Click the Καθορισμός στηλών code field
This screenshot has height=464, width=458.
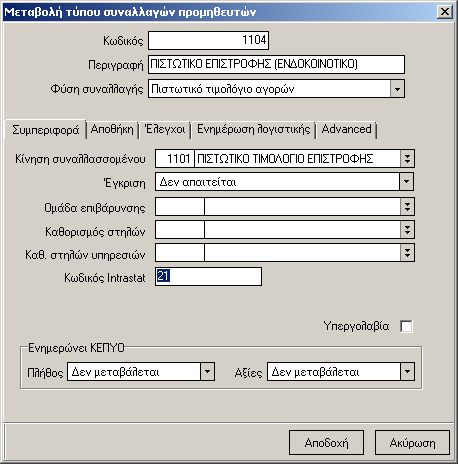coord(180,230)
